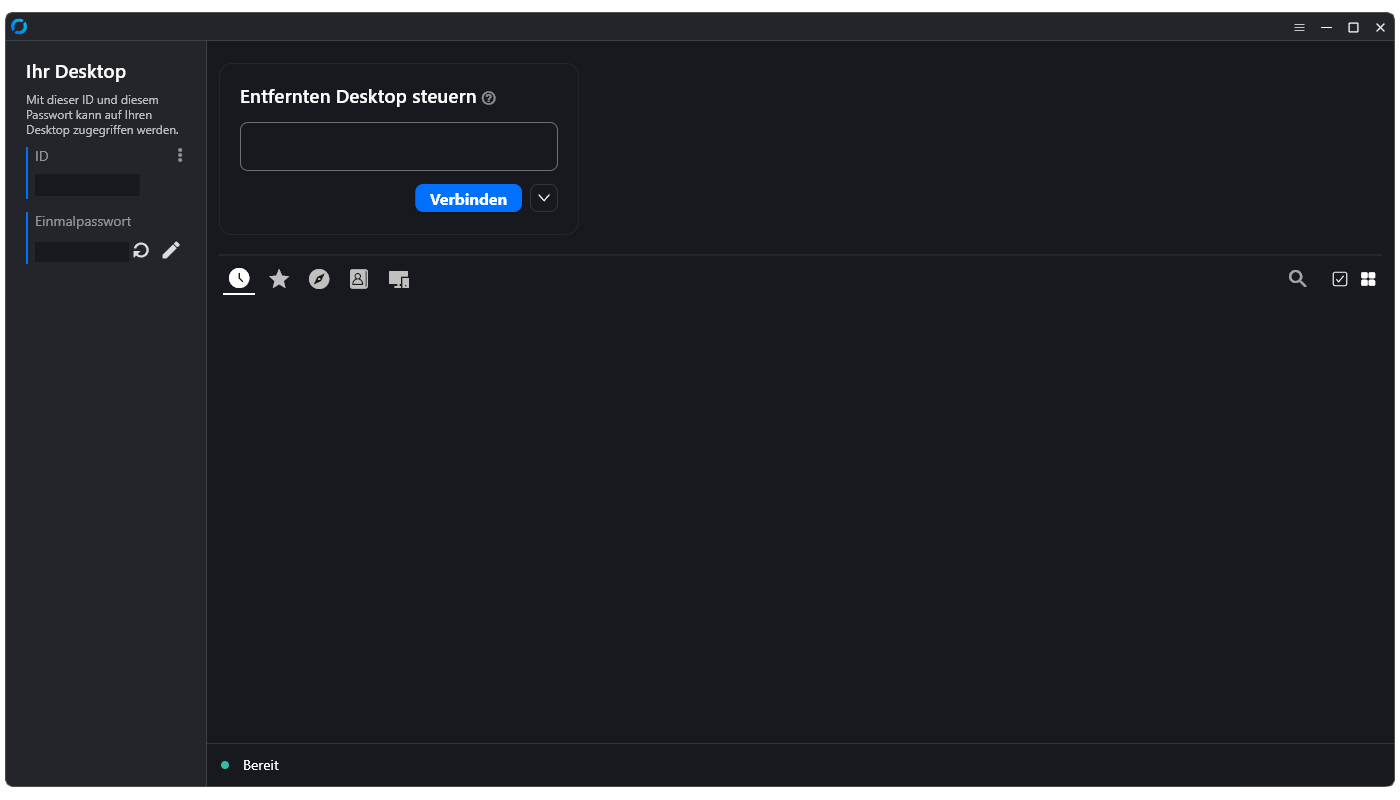Click the hidden Einmalpasswort value
Viewport: 1400px width, 800px height.
point(82,252)
